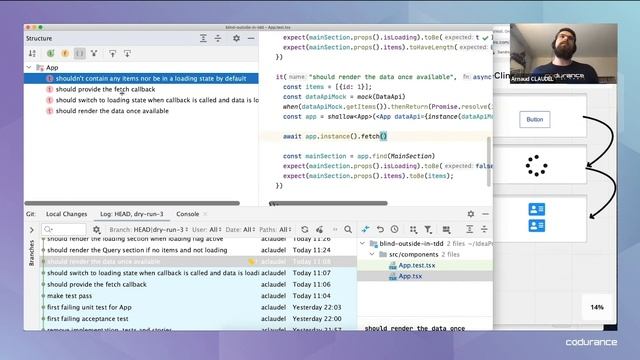Click the revert selected changes icon
The width and height of the screenshot is (640, 360).
(x=380, y=229)
